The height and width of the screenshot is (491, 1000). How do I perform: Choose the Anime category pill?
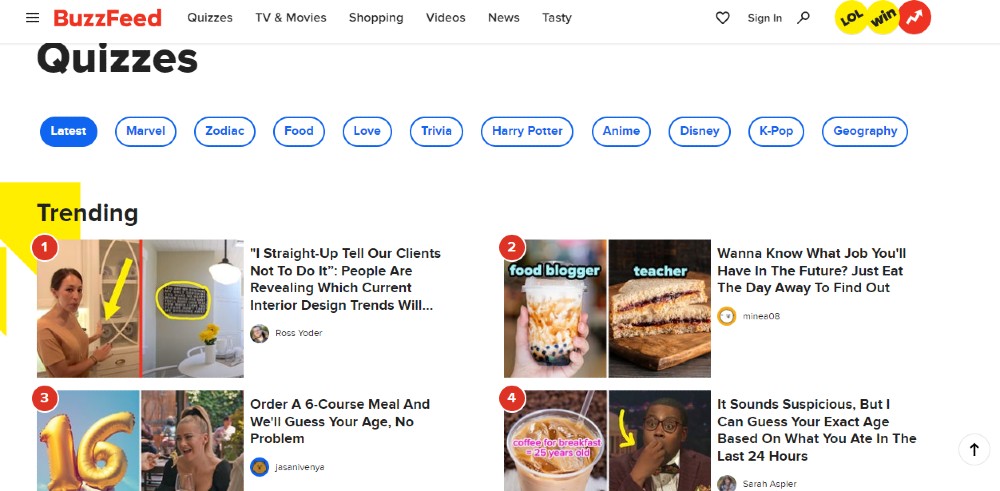click(621, 131)
